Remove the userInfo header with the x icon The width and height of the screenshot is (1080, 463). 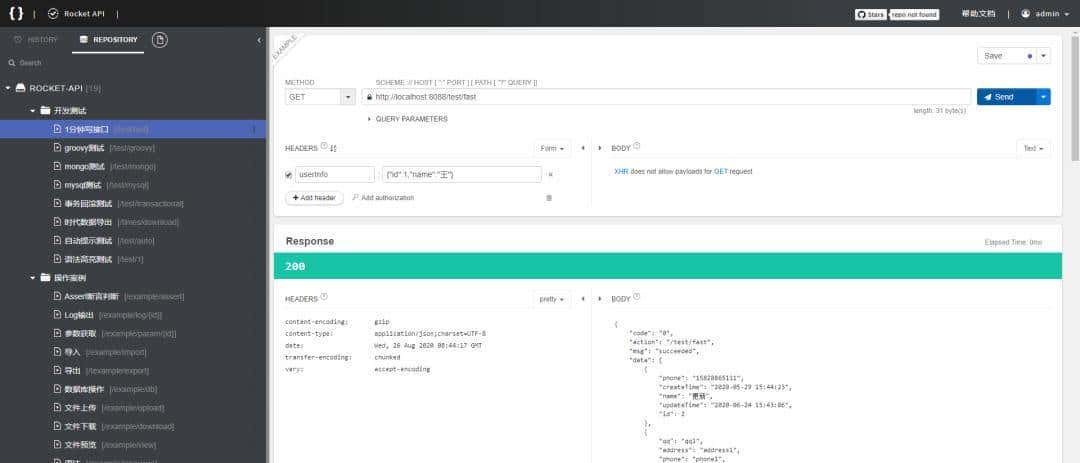coord(550,175)
